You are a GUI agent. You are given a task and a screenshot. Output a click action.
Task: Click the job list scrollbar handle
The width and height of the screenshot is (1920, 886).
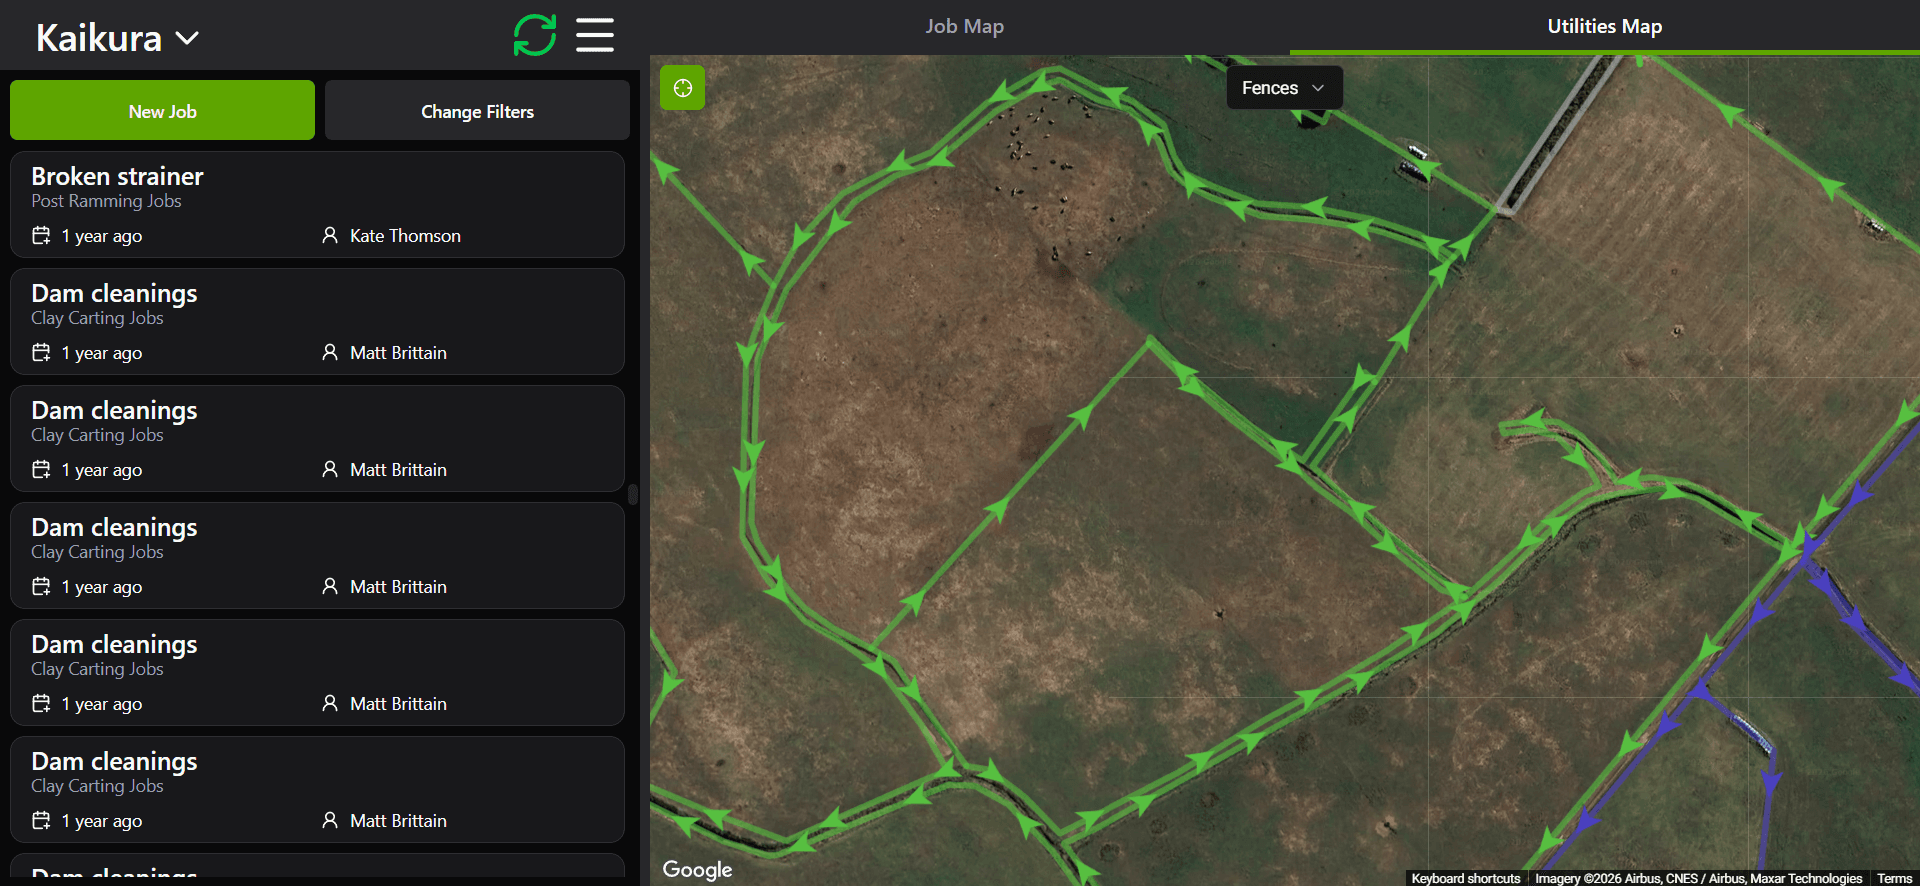click(633, 494)
